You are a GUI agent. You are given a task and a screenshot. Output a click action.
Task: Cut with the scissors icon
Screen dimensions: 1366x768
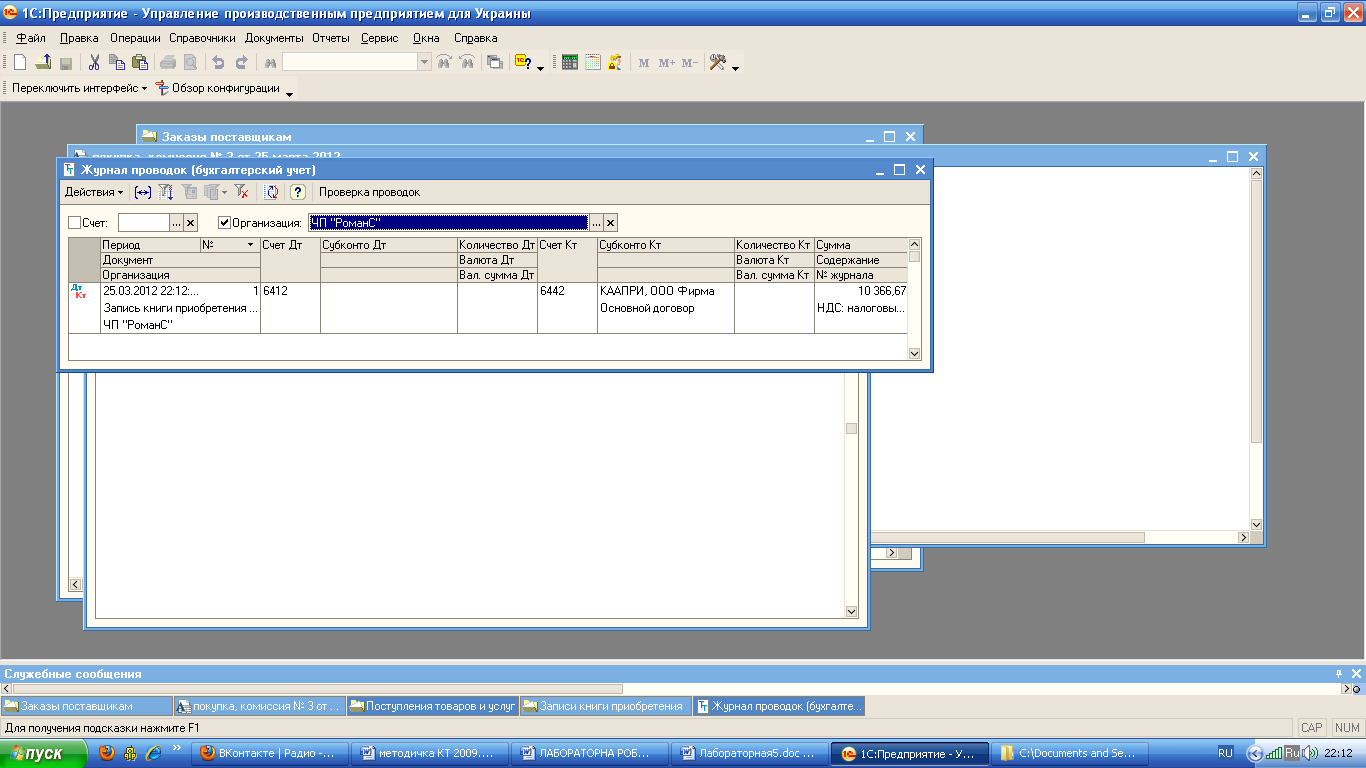94,62
